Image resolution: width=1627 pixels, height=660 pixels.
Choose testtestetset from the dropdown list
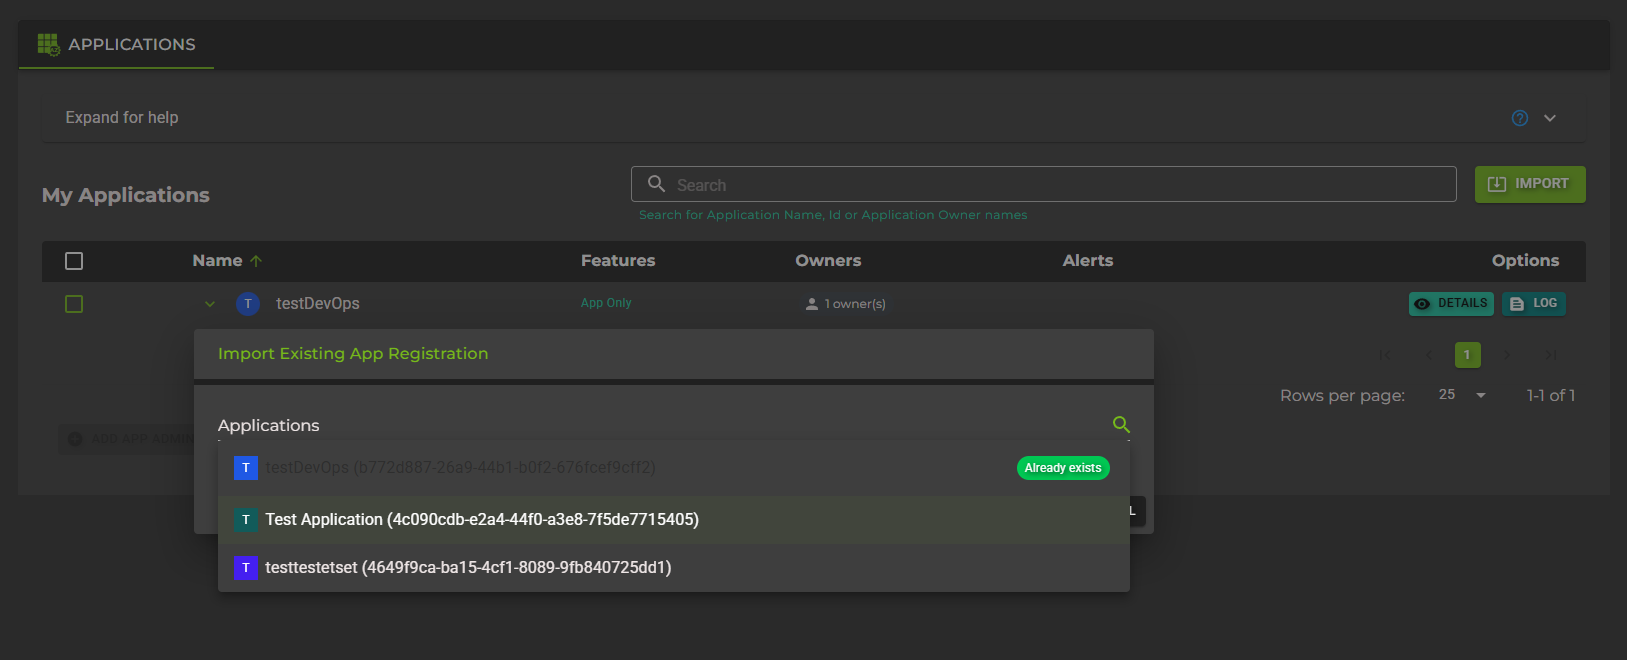coord(468,568)
